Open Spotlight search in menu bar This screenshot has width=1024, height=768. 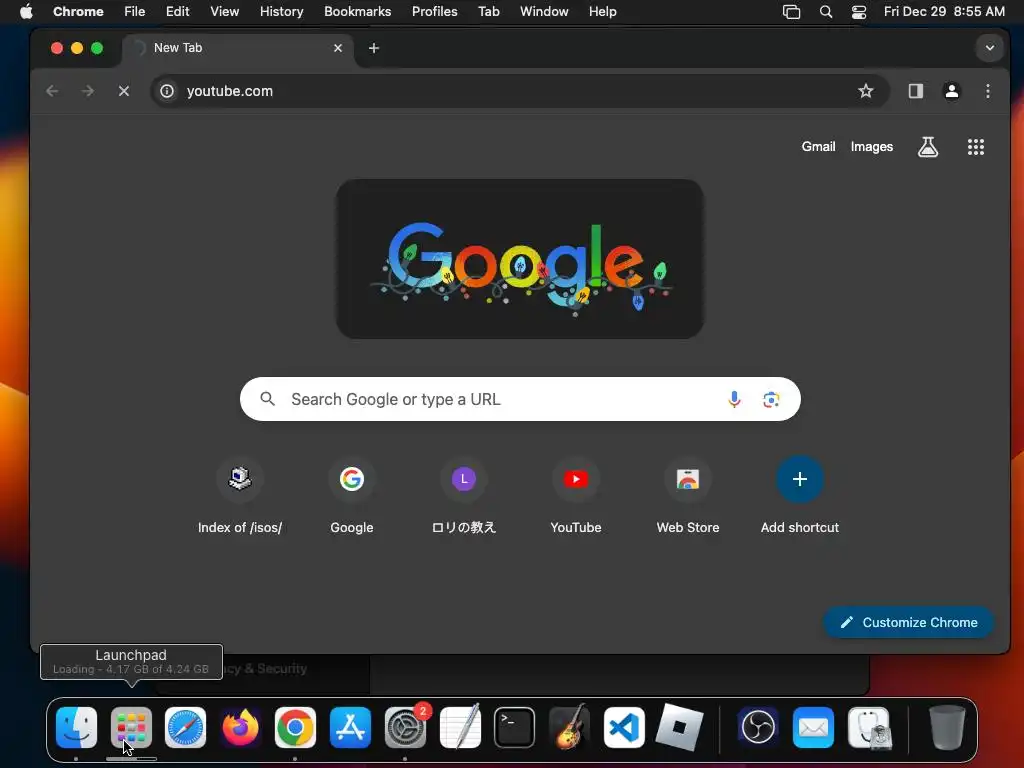point(825,12)
